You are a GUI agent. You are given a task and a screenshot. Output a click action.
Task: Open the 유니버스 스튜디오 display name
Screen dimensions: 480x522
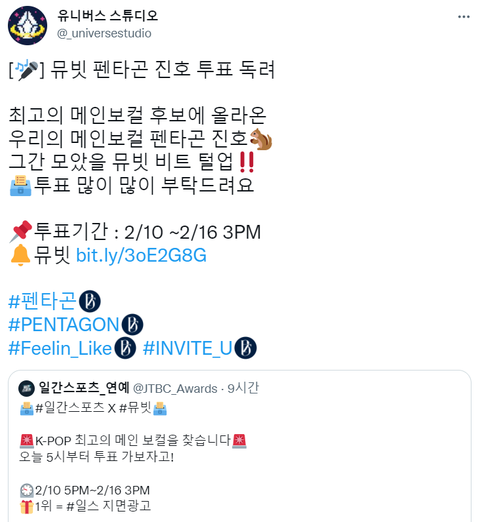107,15
